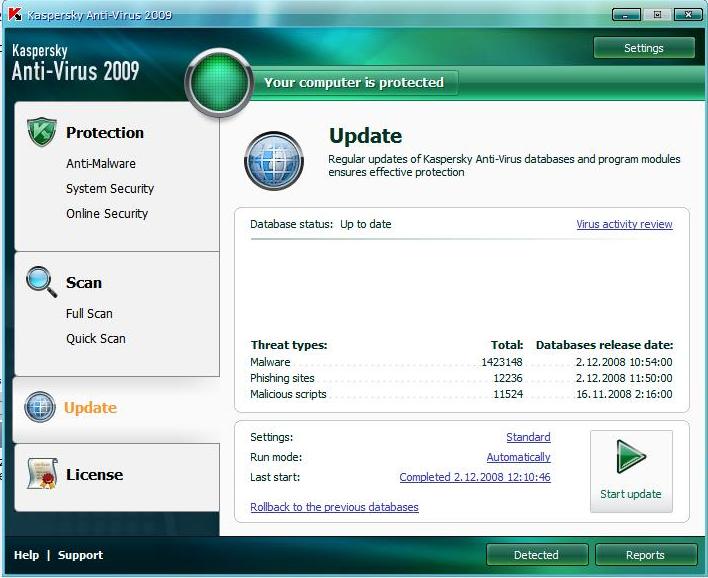Open the Scan section
Screen dimensions: 708x578
(x=84, y=283)
